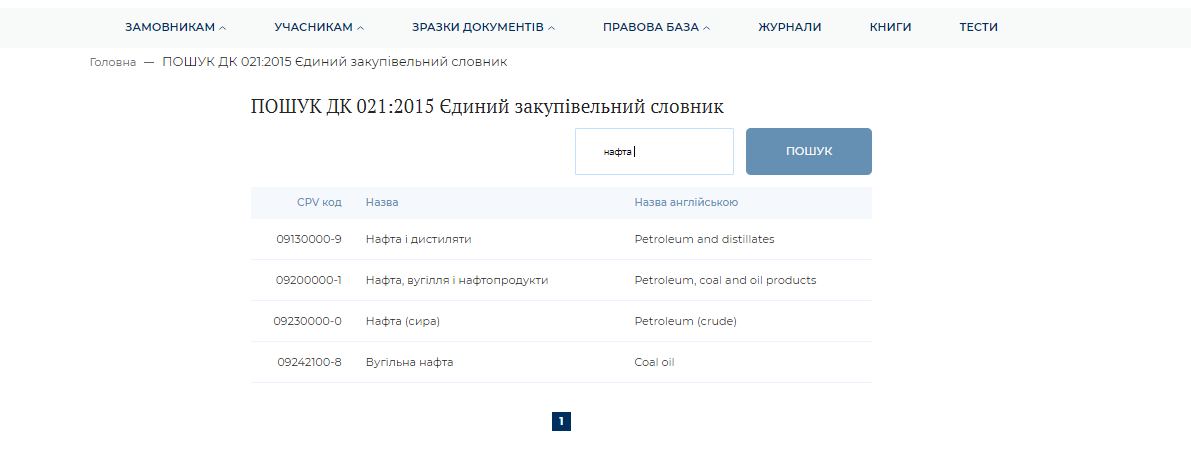This screenshot has width=1191, height=473.
Task: Go to the ЖУРНАЛИ section
Action: pyautogui.click(x=789, y=27)
